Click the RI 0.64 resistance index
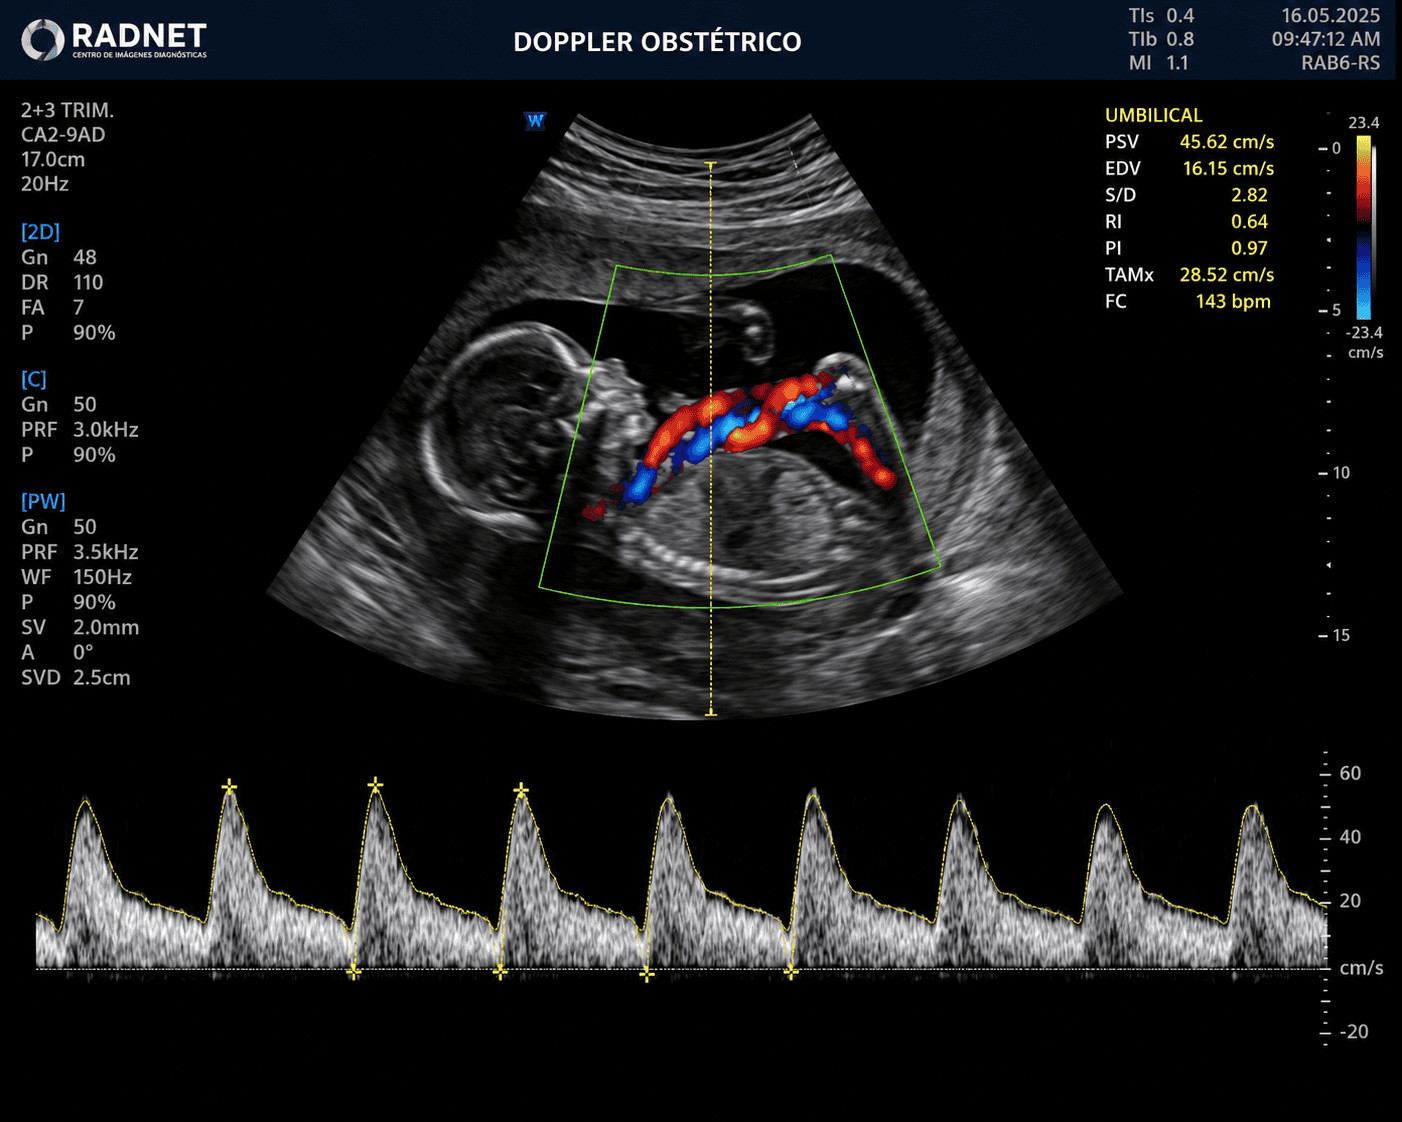This screenshot has height=1122, width=1402. click(x=1186, y=221)
